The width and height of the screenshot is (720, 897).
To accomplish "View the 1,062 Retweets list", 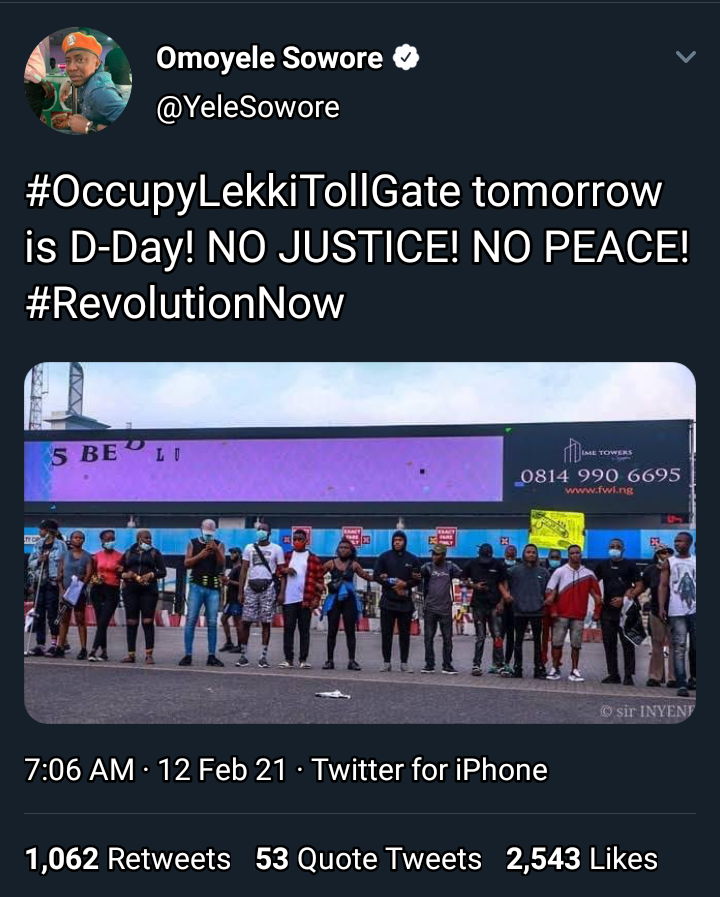I will (x=127, y=859).
